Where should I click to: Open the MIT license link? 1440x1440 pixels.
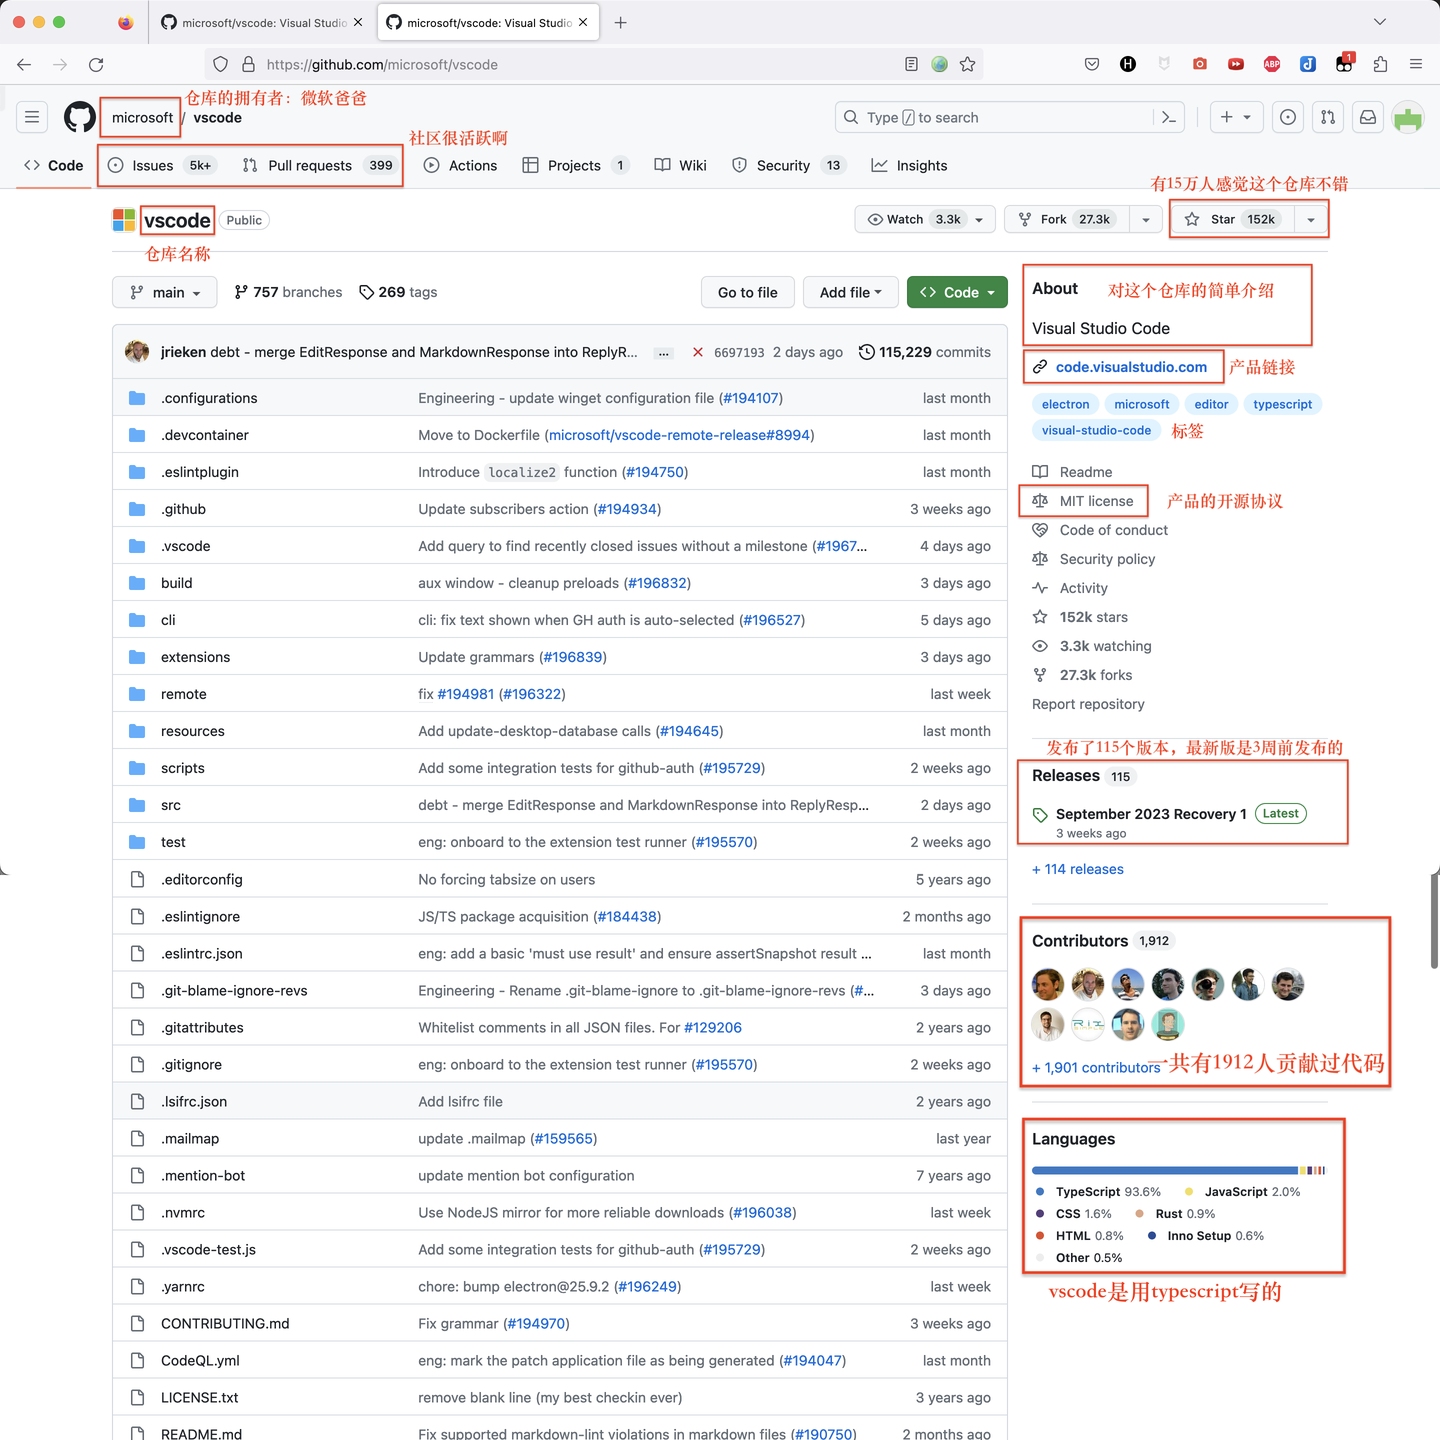[x=1084, y=501]
